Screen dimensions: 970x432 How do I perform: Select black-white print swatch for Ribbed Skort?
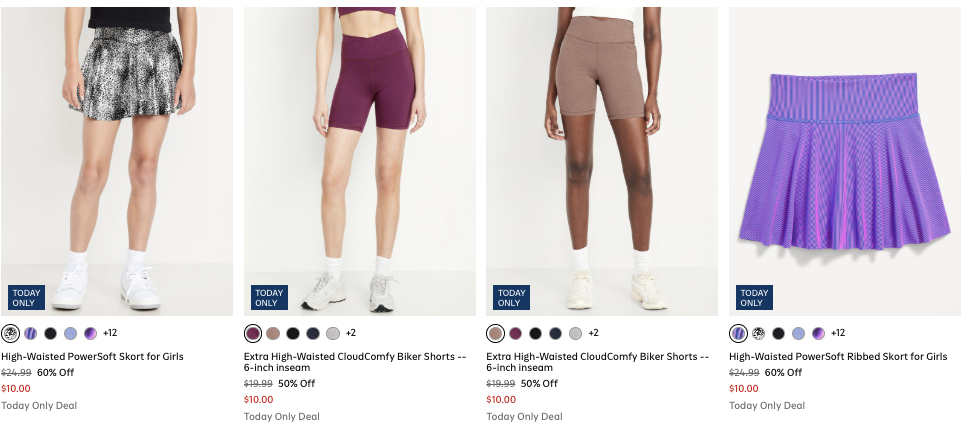pyautogui.click(x=759, y=333)
